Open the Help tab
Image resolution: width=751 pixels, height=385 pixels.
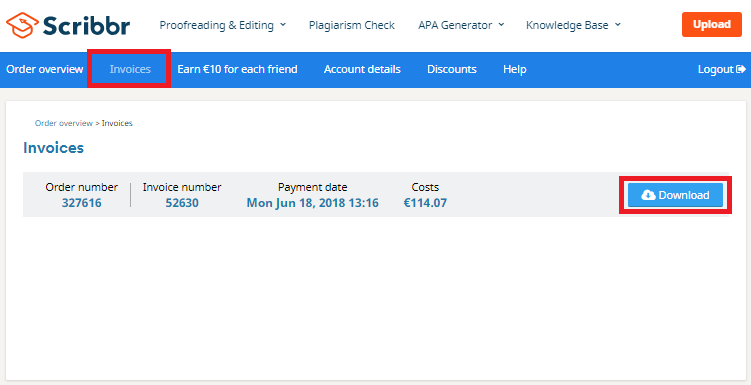tap(514, 69)
